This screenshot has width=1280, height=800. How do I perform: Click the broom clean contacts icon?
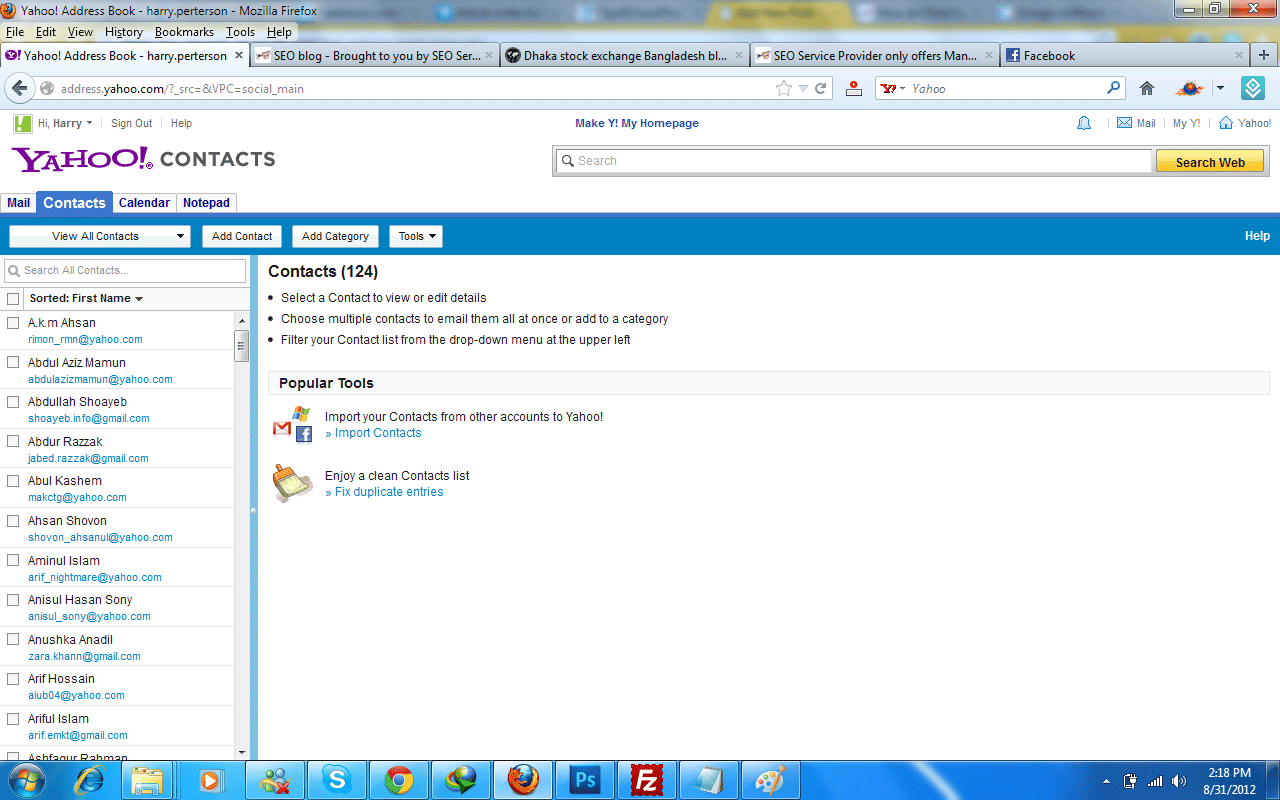pos(293,483)
